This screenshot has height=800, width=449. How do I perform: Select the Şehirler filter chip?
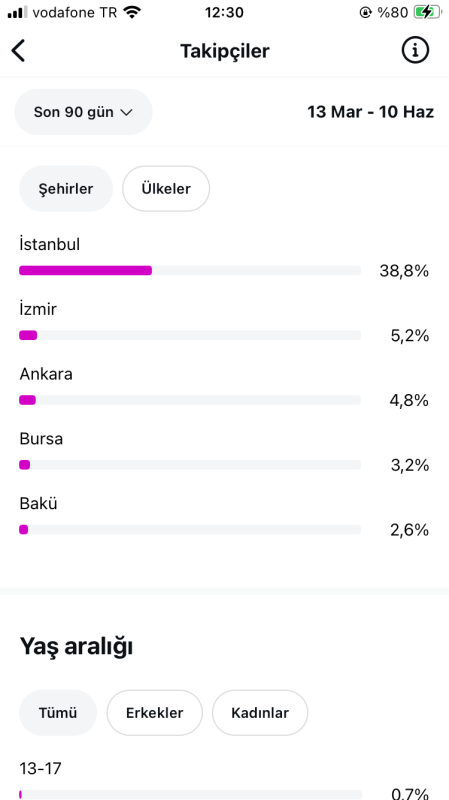pyautogui.click(x=66, y=189)
